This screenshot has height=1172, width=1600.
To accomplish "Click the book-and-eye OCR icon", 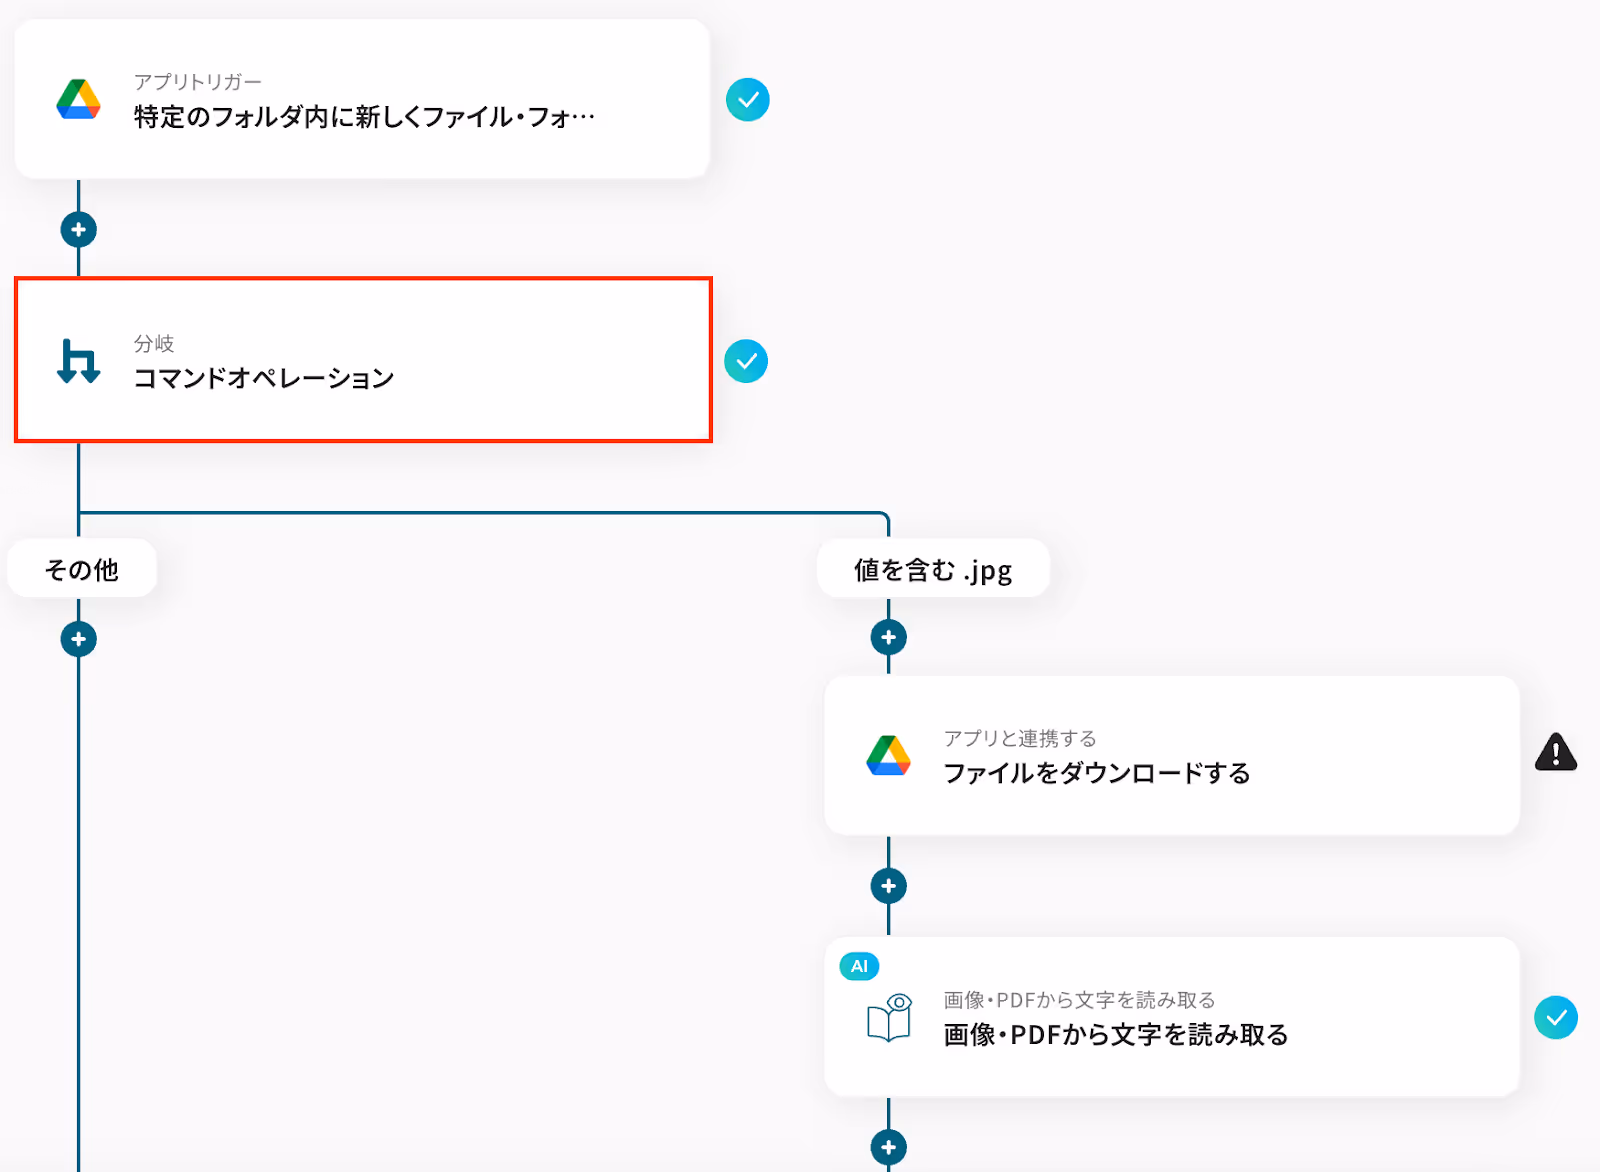I will pyautogui.click(x=889, y=1018).
